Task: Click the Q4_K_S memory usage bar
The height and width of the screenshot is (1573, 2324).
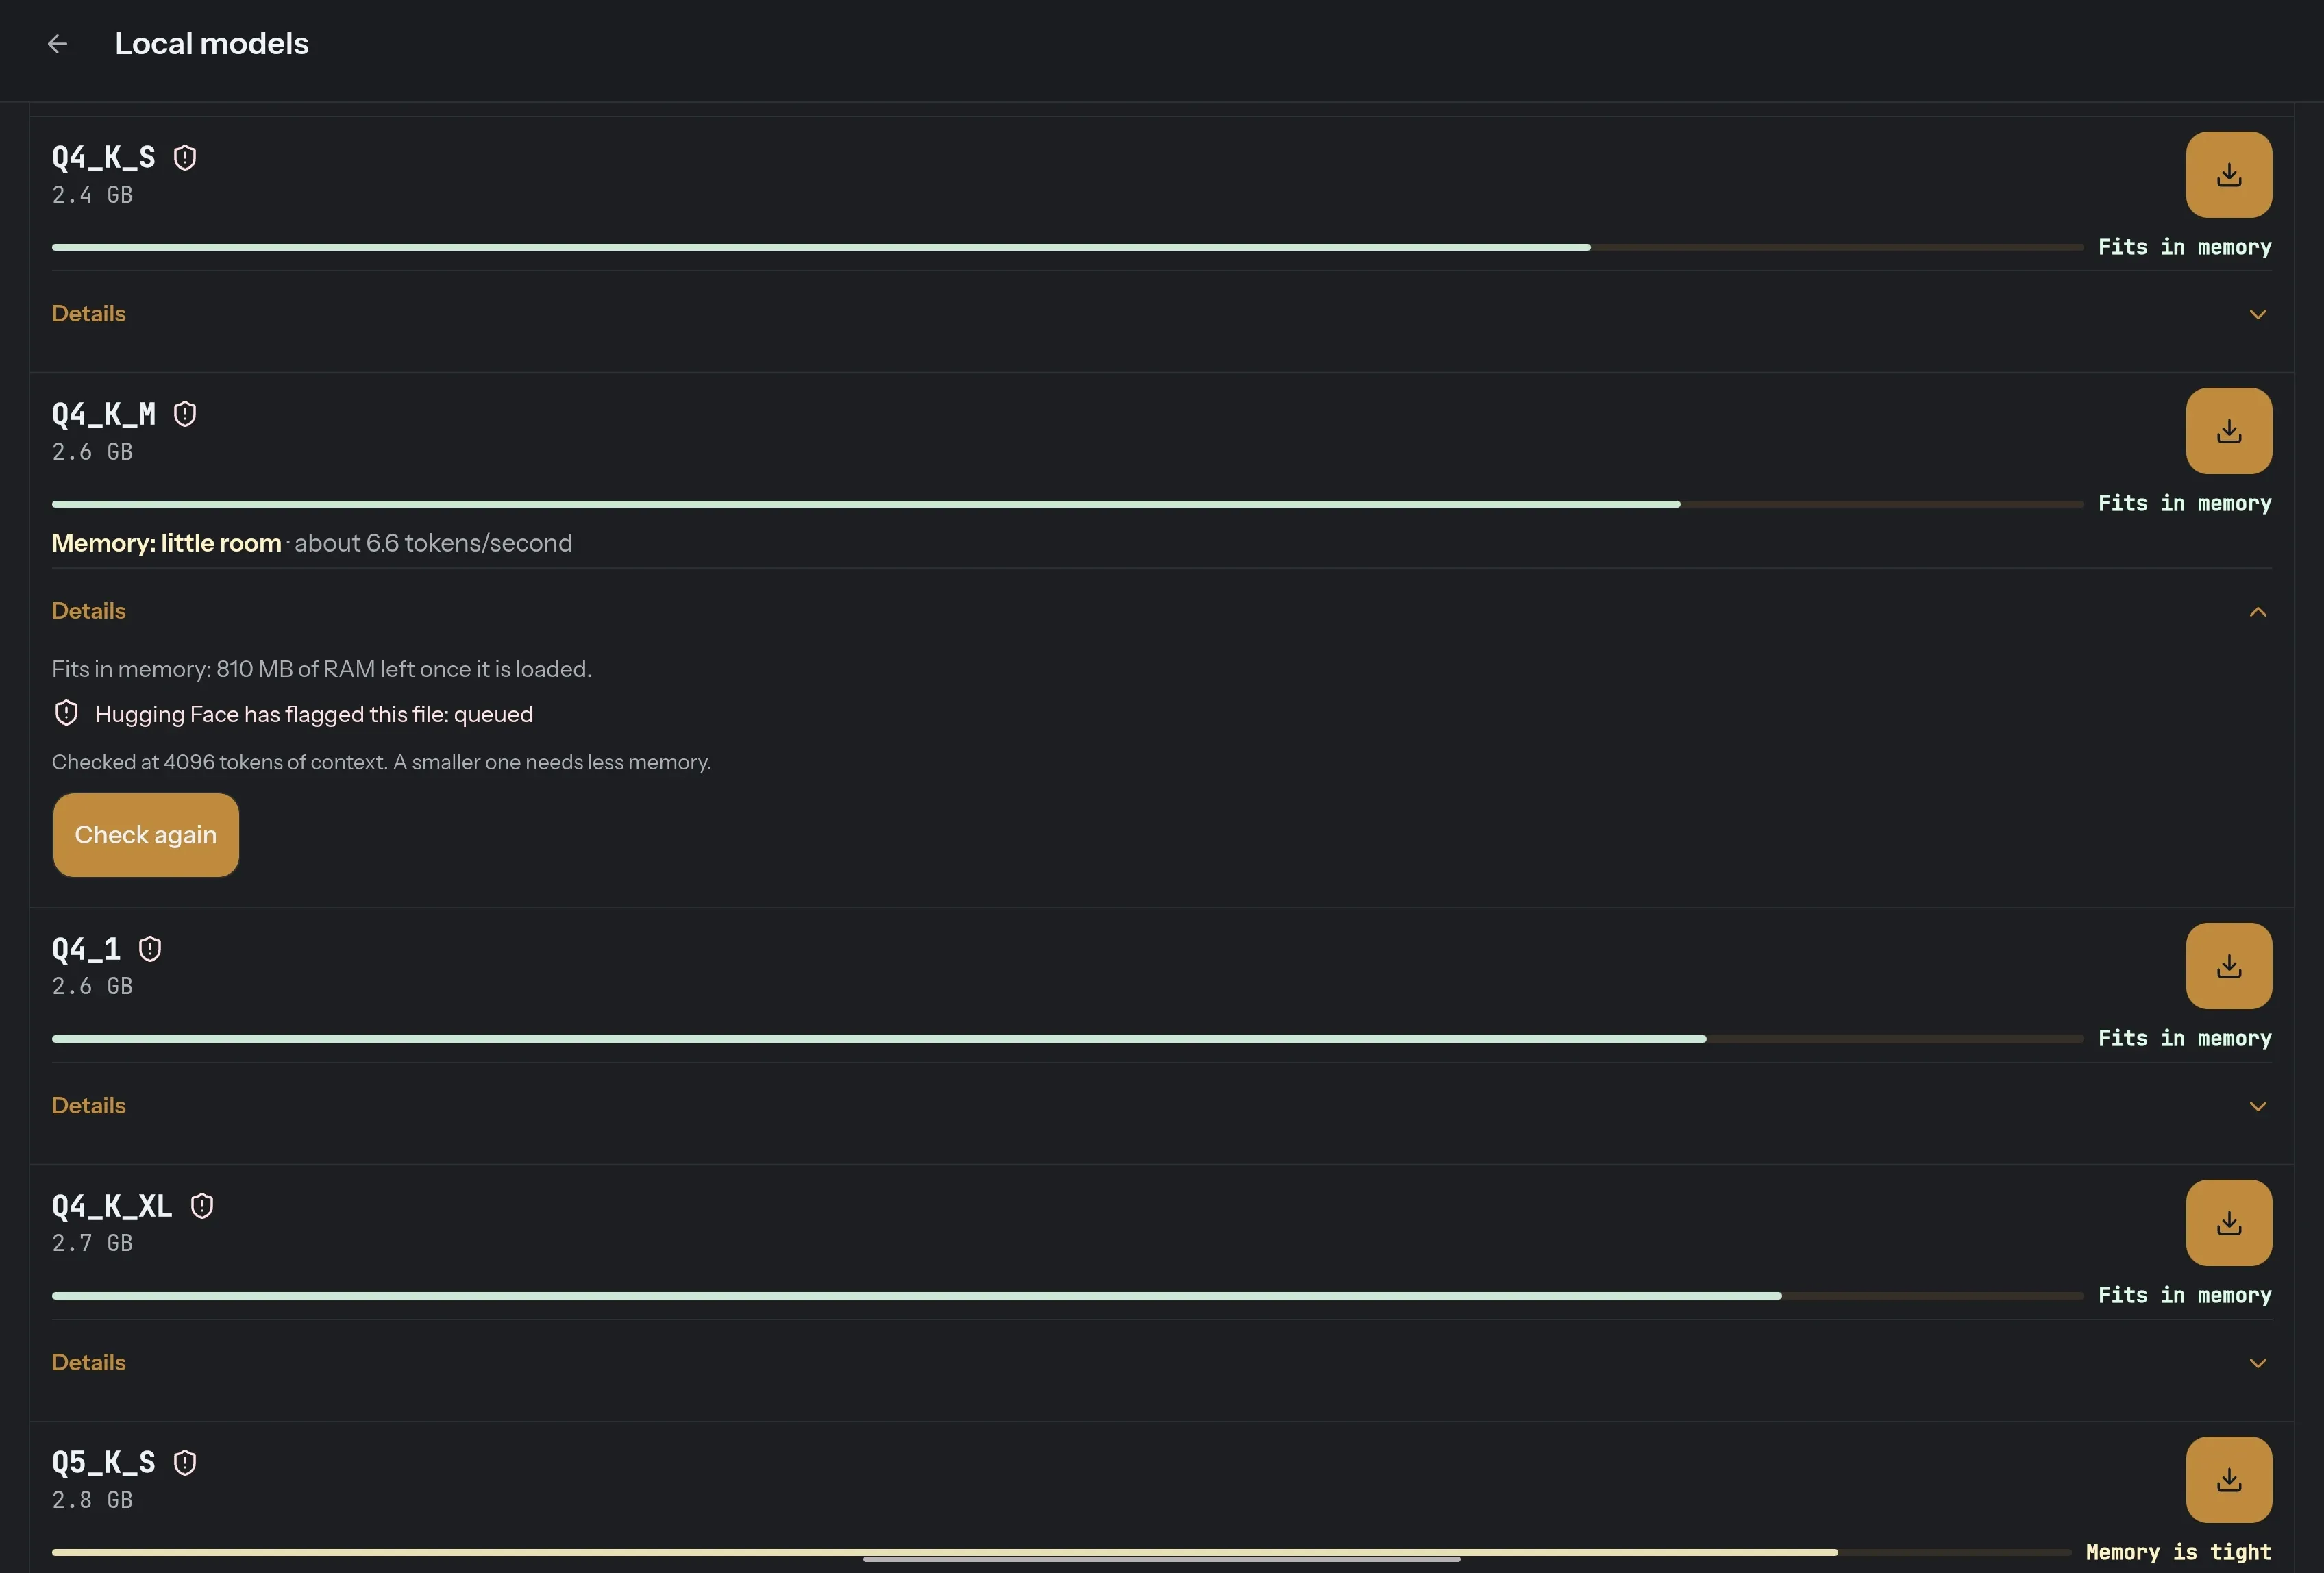Action: [1067, 247]
